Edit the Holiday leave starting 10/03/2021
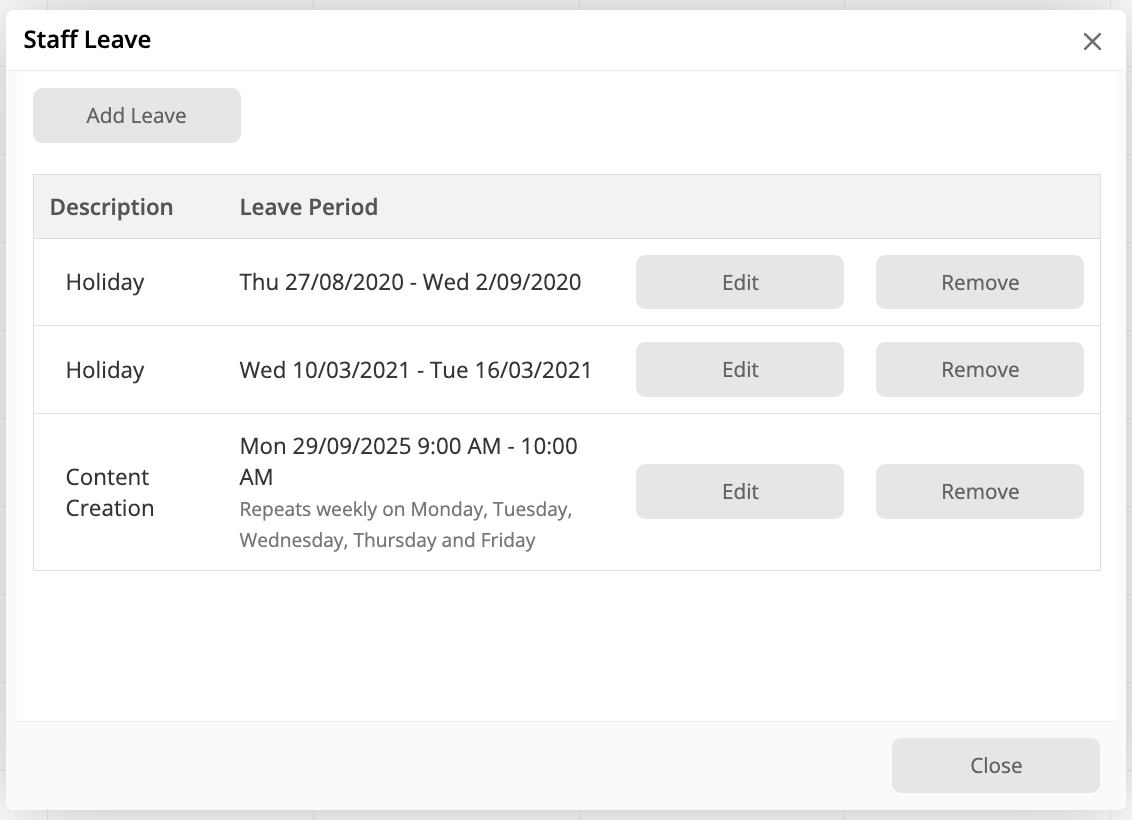 [740, 370]
